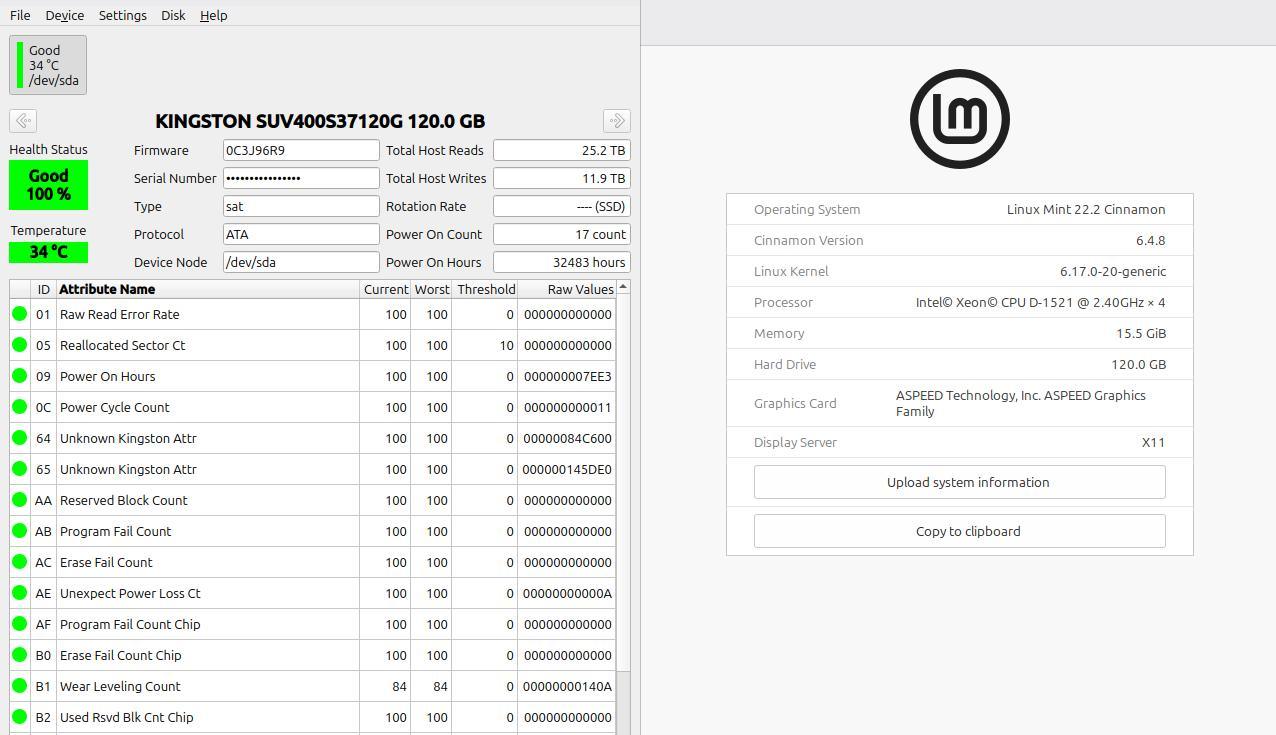This screenshot has width=1276, height=735.
Task: Click the Firmware field 0C3J96R9
Action: pos(301,150)
